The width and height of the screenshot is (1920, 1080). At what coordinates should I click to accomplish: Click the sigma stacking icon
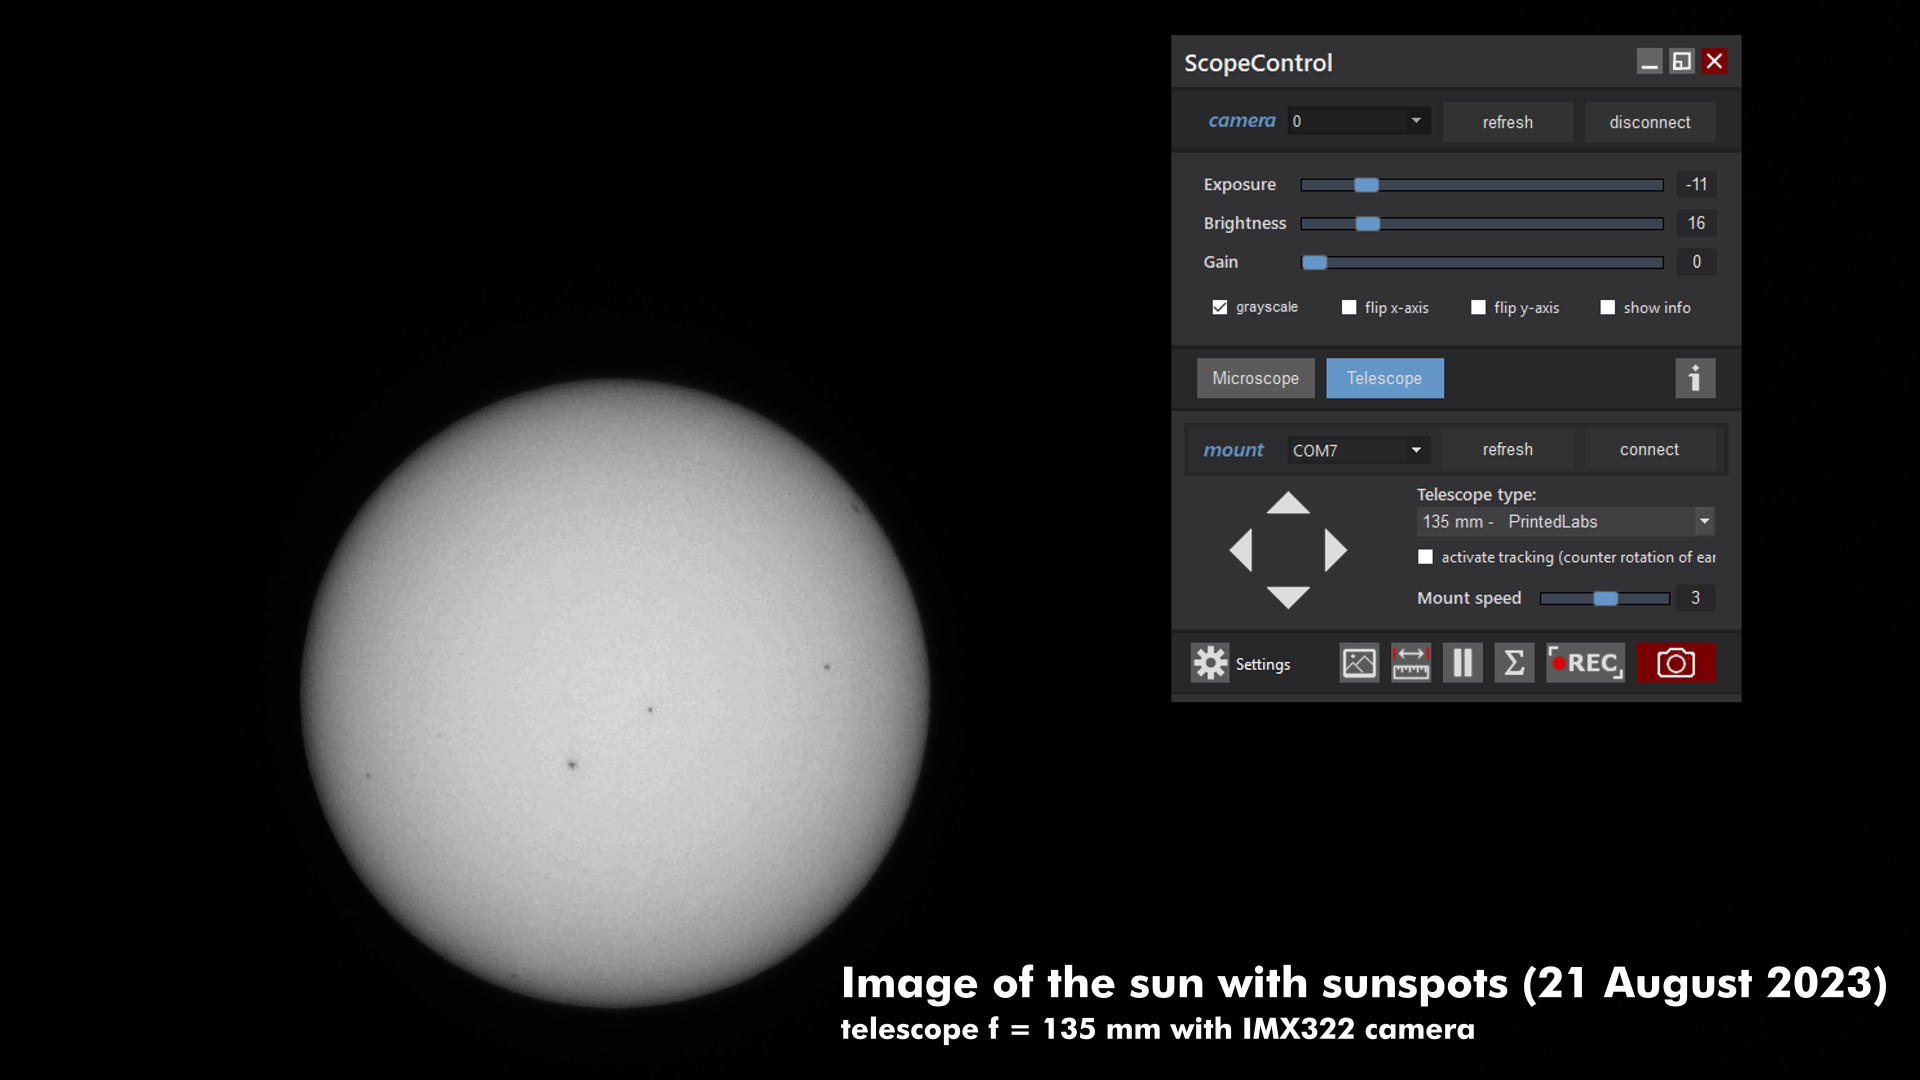[1514, 663]
